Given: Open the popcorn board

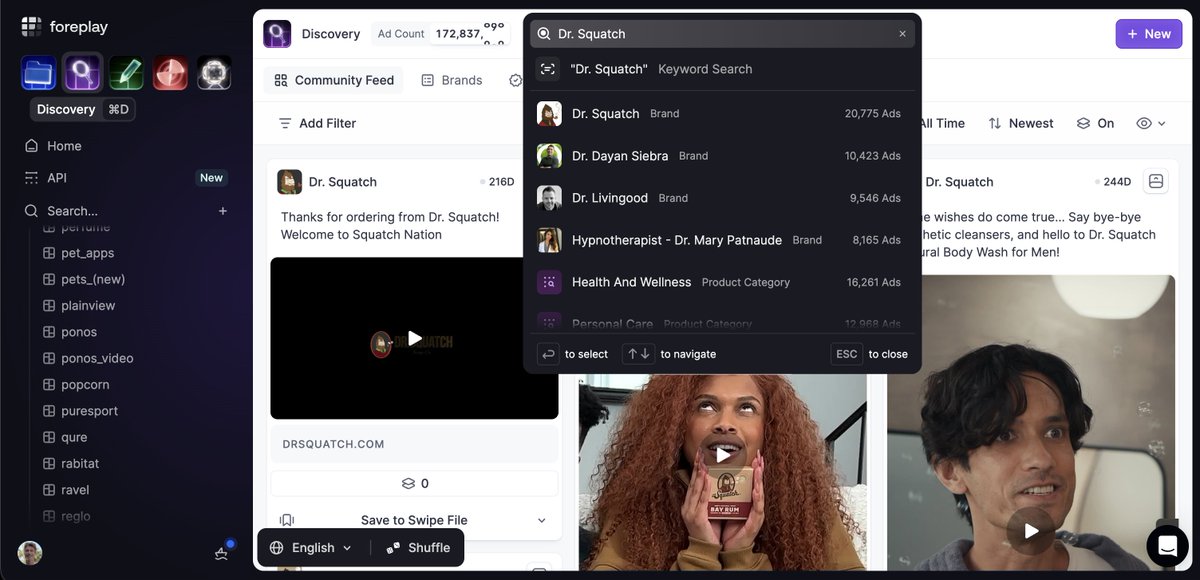Looking at the screenshot, I should (x=85, y=385).
